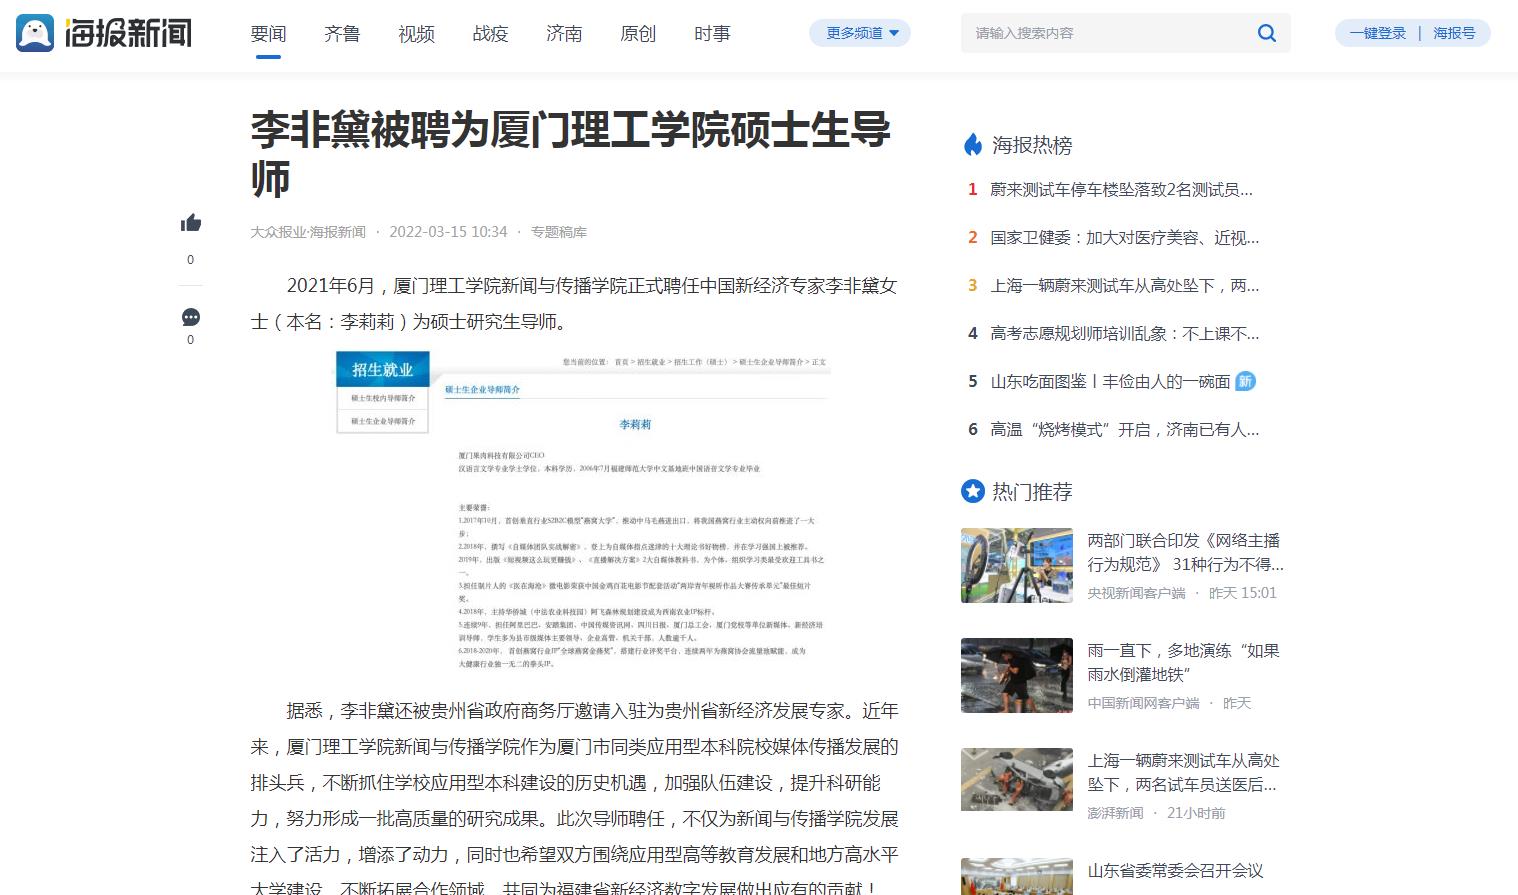Click the embedded 李莉莉 profile screenshot image
Screen dimensions: 1518x895
[584, 510]
